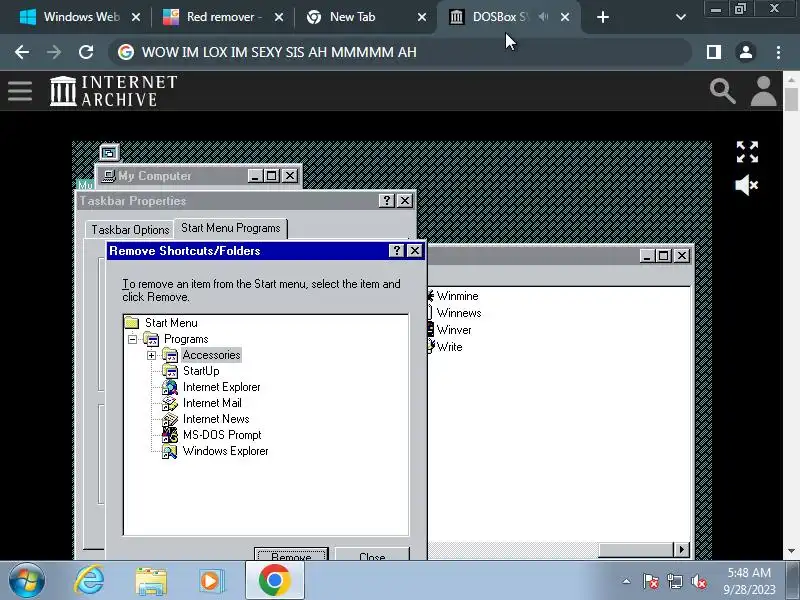
Task: Select the Windows Explorer shortcut
Action: [226, 451]
